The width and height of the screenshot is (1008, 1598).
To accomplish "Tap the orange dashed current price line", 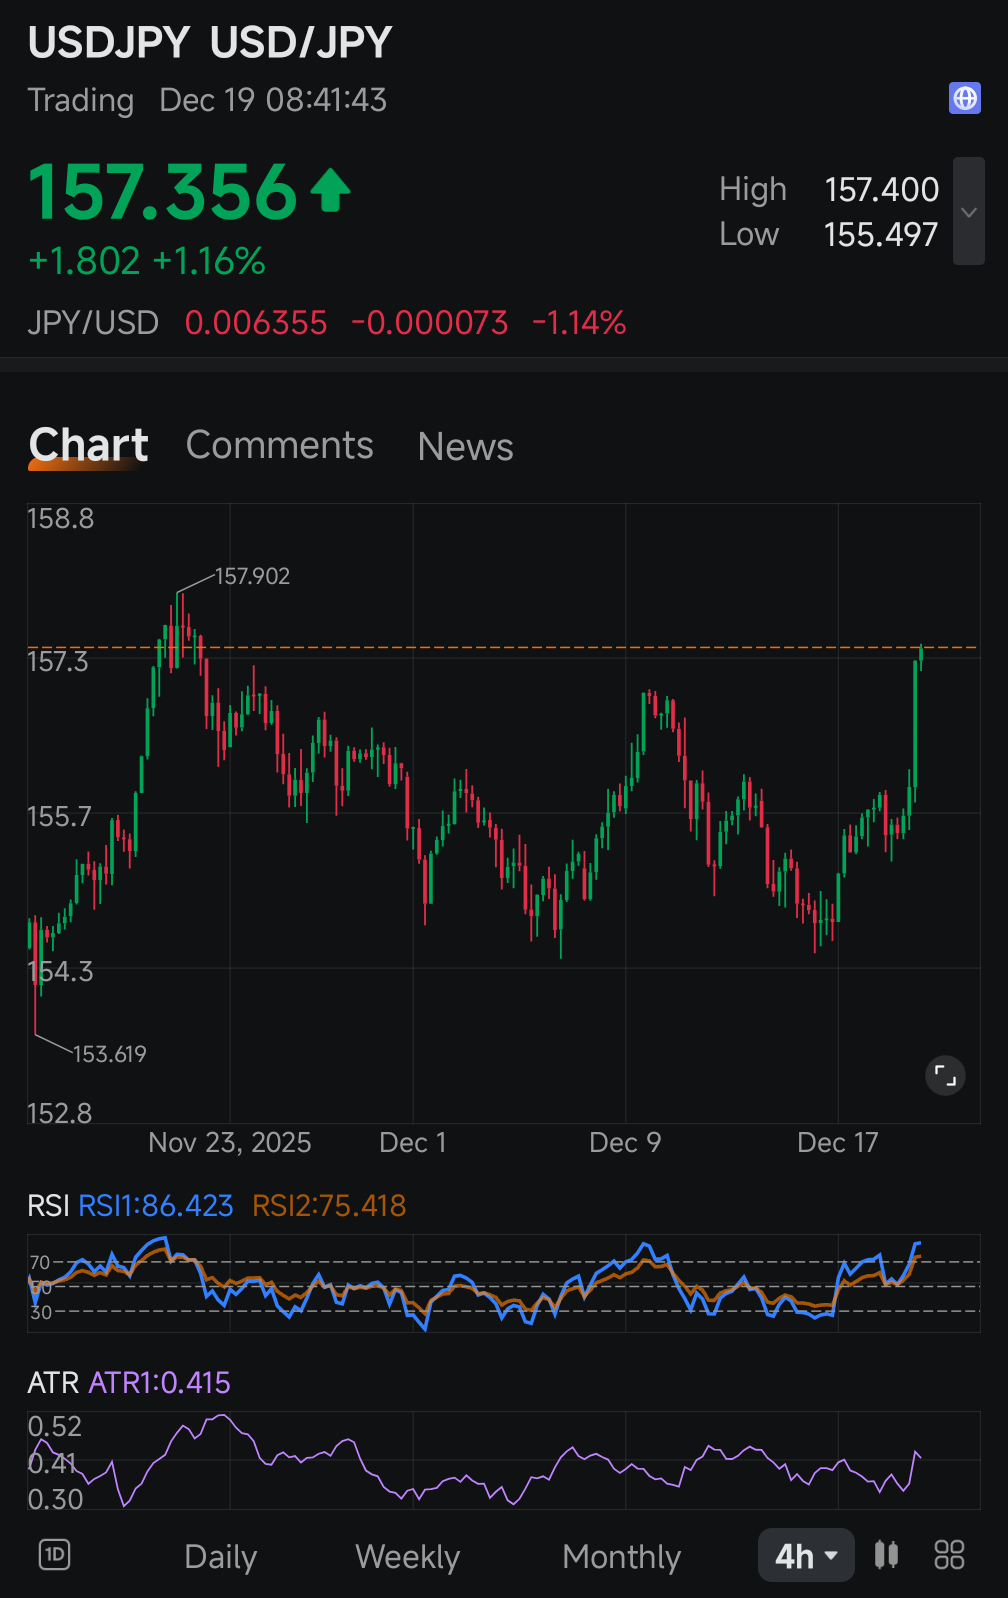I will 503,647.
